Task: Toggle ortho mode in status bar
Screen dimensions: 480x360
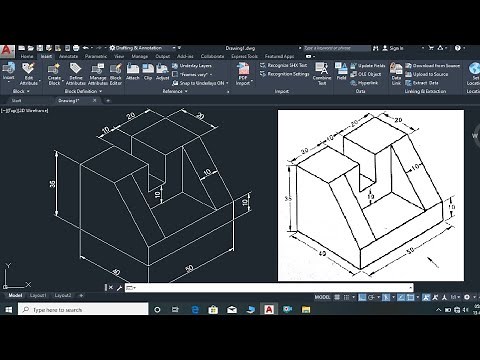Action: [362, 297]
